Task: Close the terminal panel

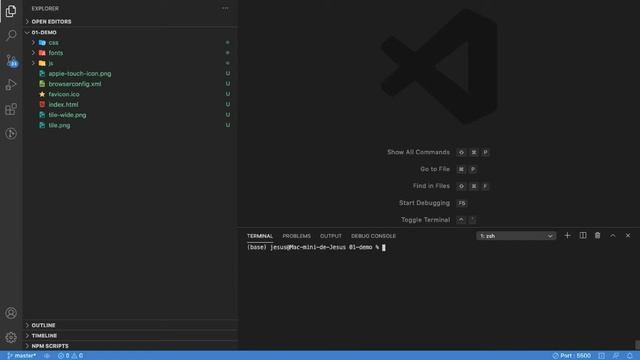Action: click(x=628, y=236)
